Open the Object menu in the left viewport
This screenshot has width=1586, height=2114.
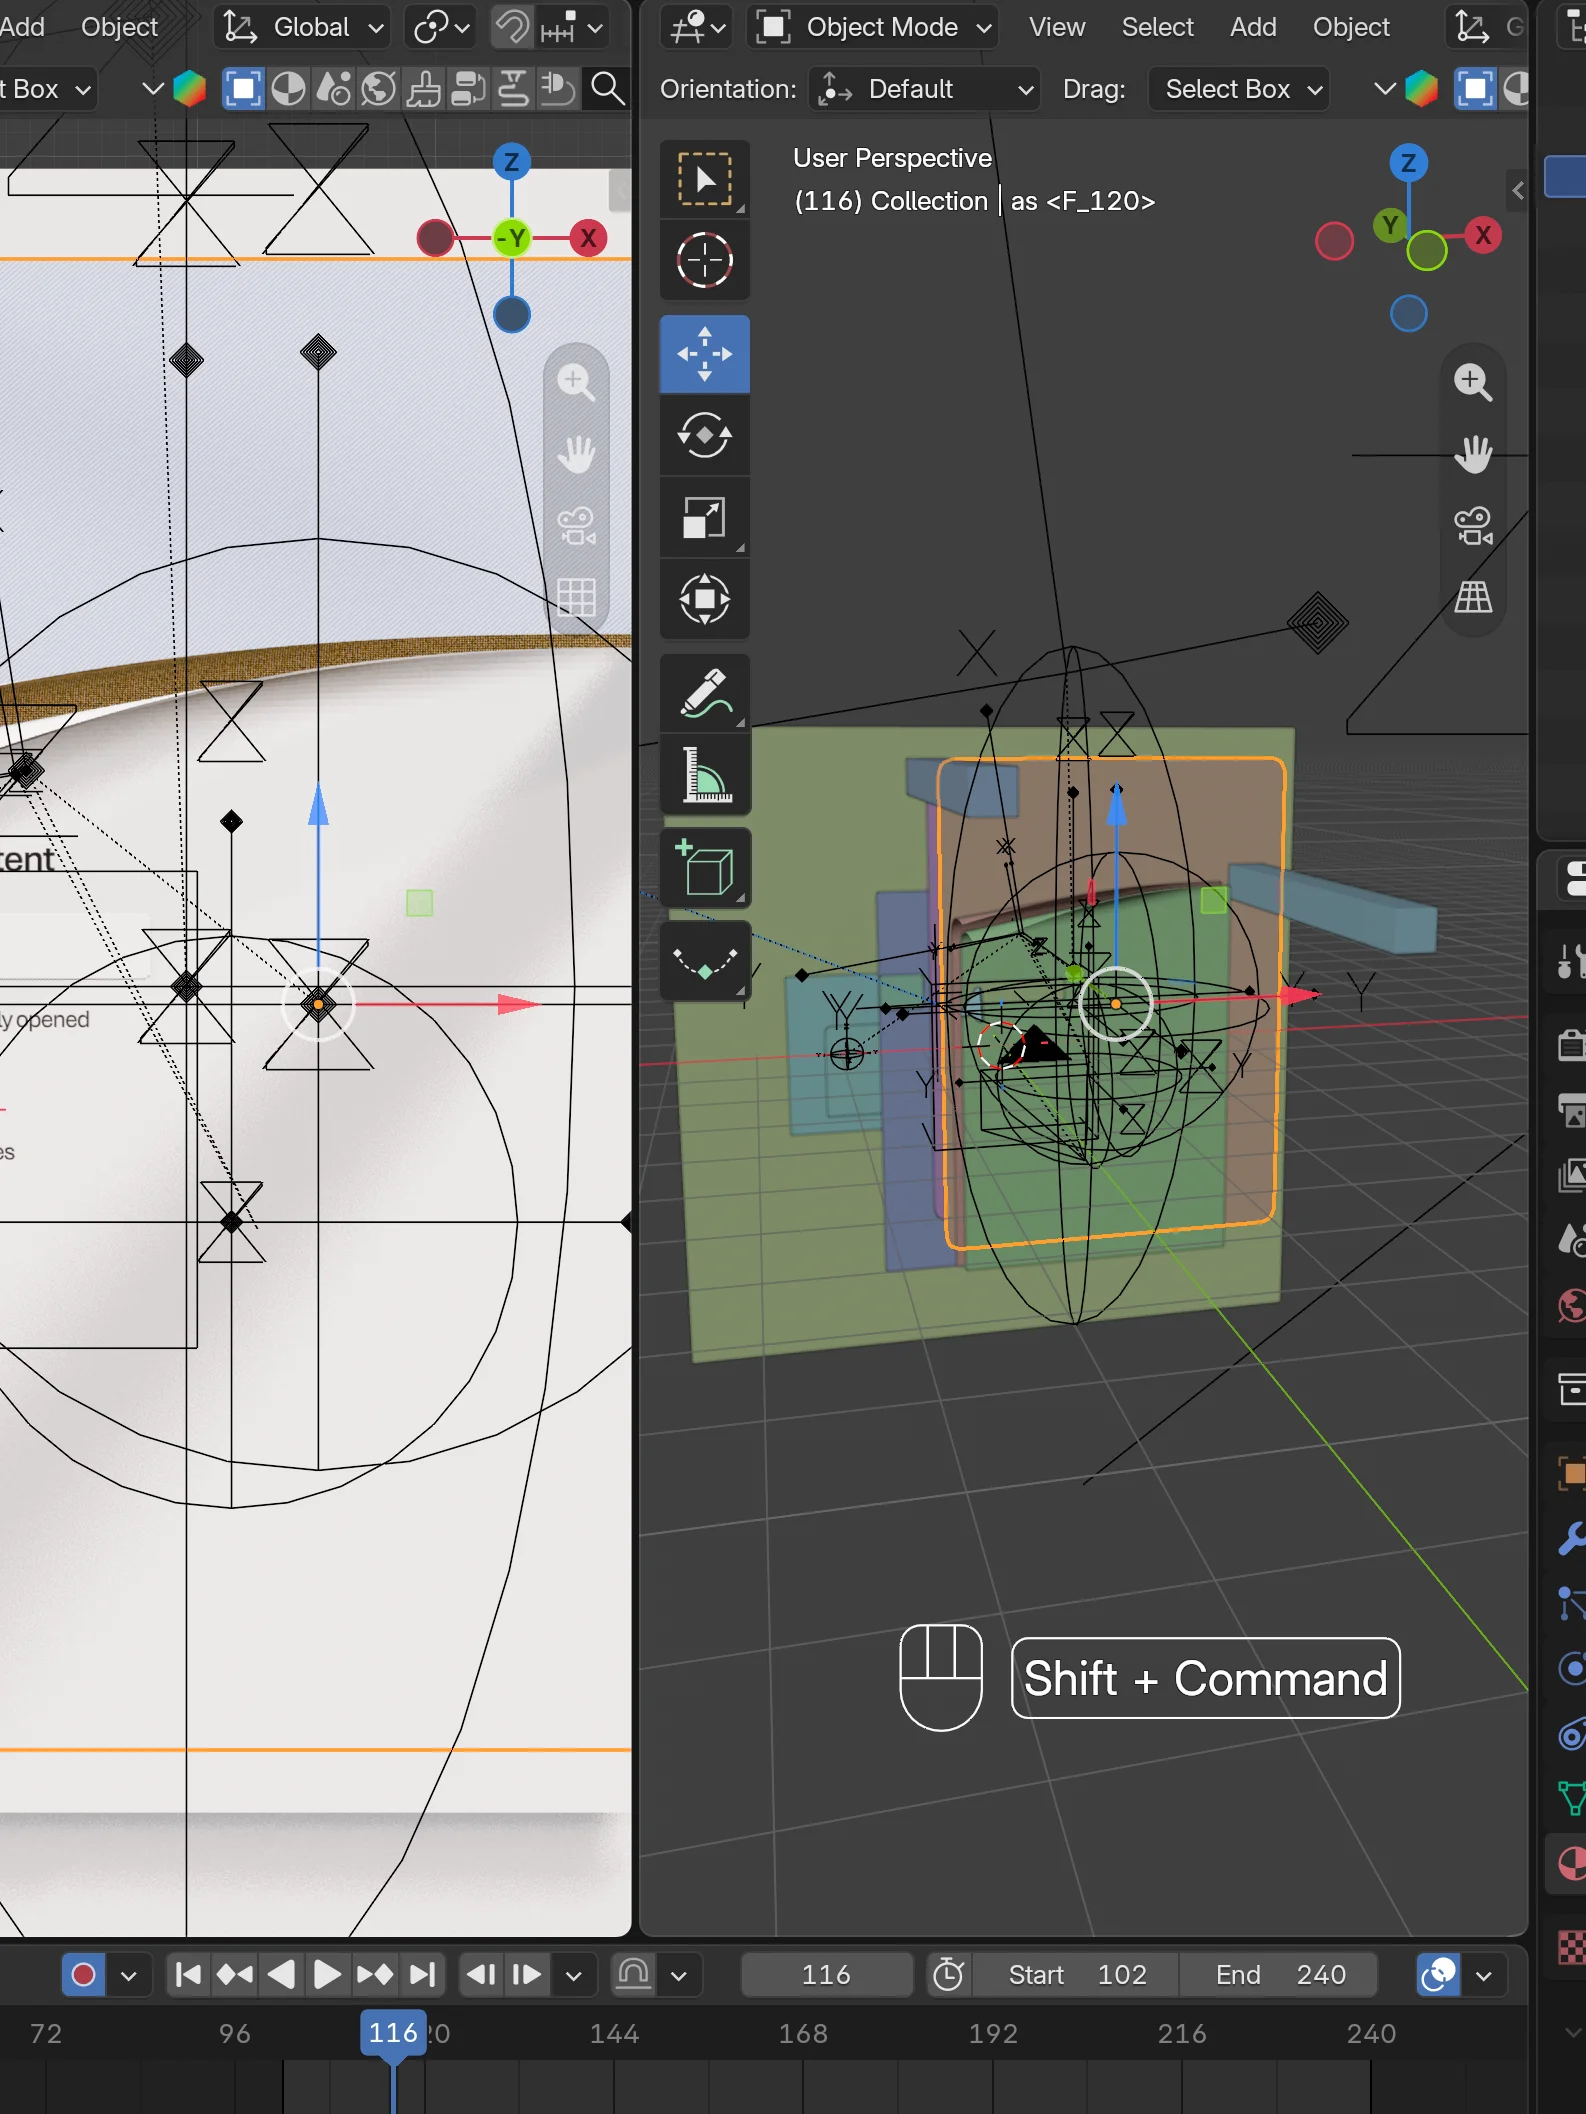(x=119, y=27)
